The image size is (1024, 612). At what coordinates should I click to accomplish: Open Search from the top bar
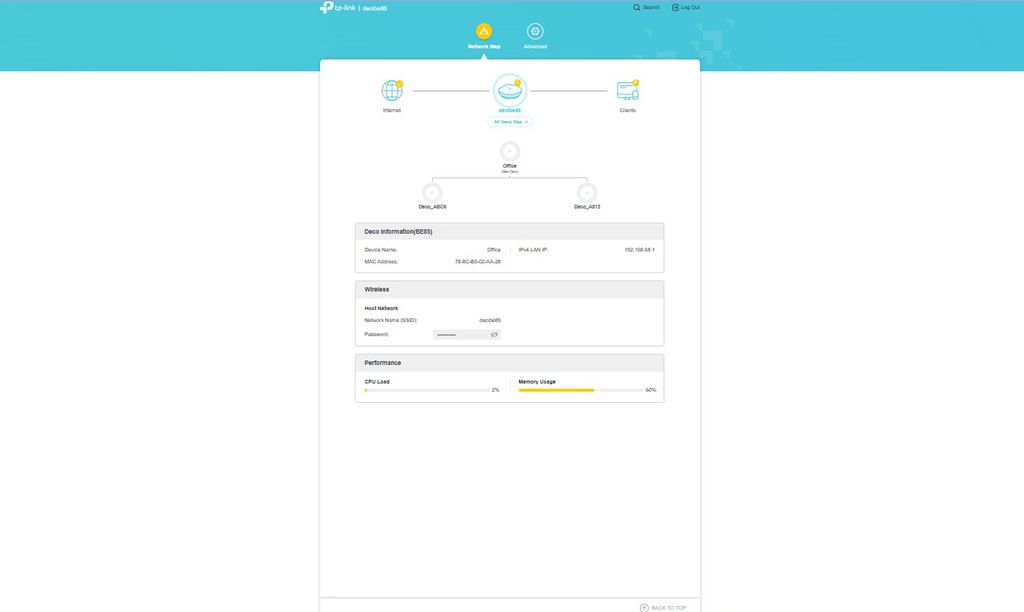645,7
